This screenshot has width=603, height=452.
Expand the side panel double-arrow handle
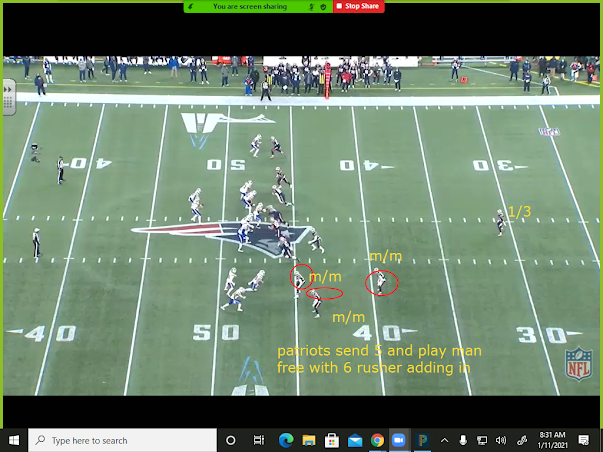[8, 90]
